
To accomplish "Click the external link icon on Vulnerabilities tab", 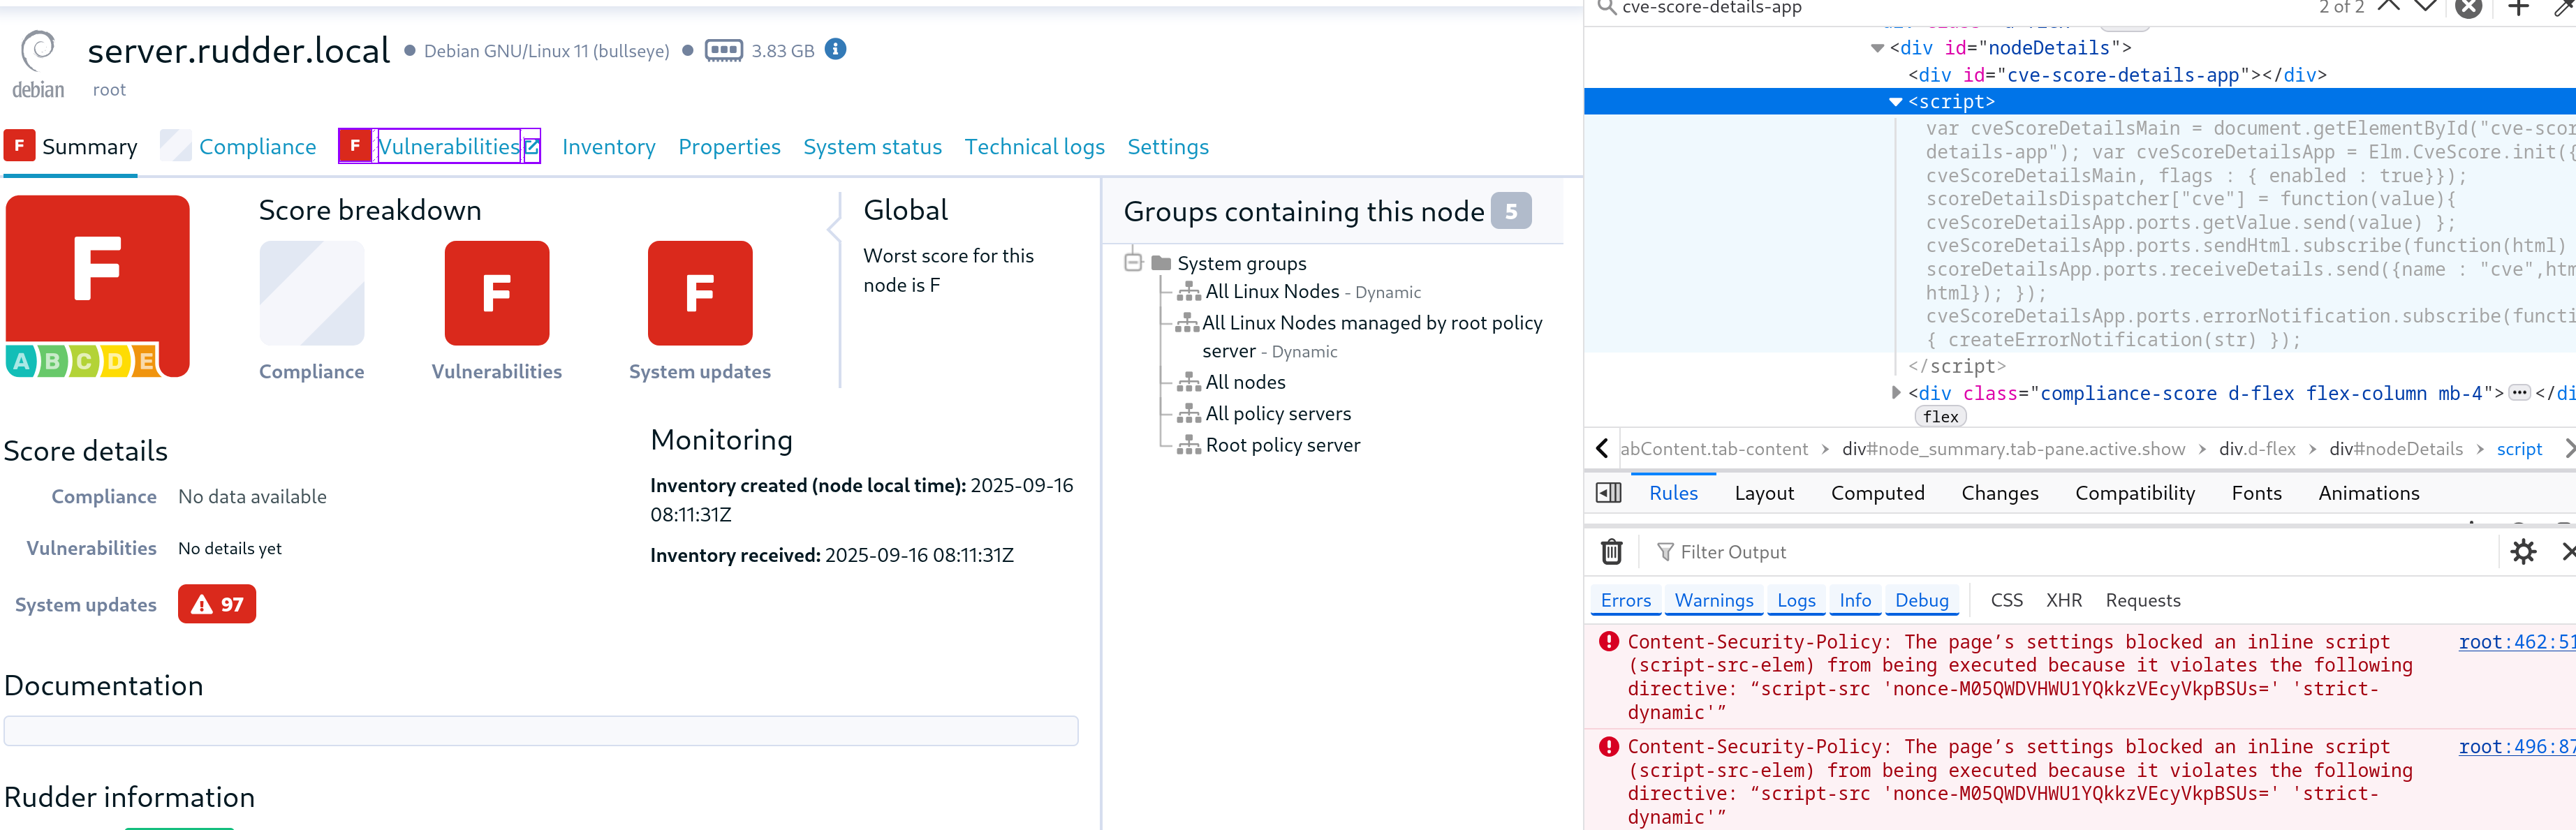I will pos(531,147).
